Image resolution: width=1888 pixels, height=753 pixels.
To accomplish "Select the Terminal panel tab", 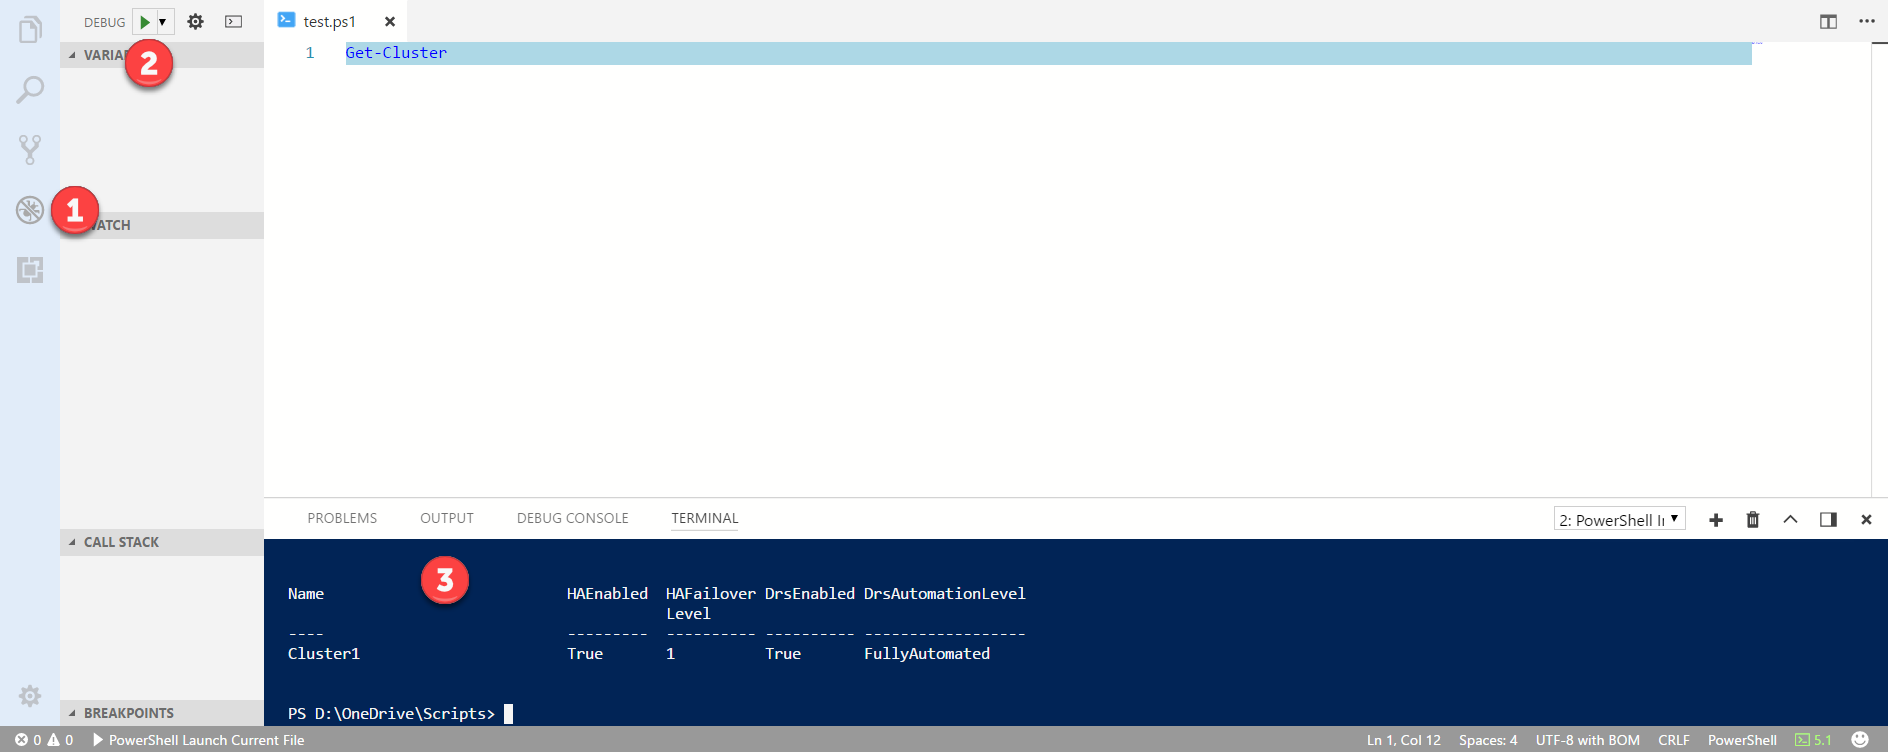I will coord(705,518).
